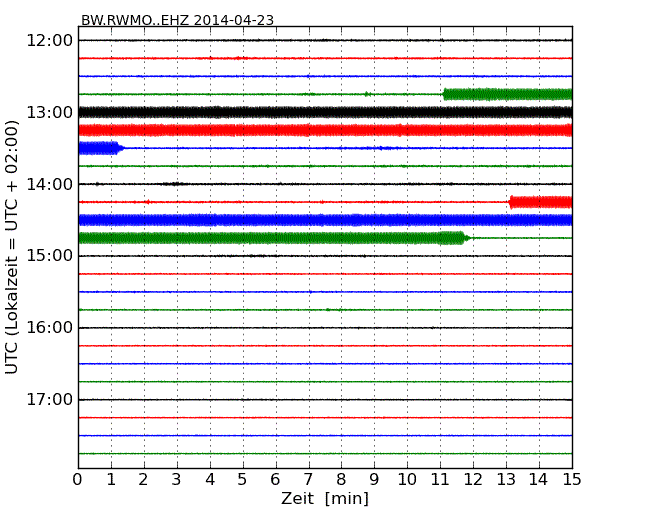Click the 13:00 time label

(50, 112)
